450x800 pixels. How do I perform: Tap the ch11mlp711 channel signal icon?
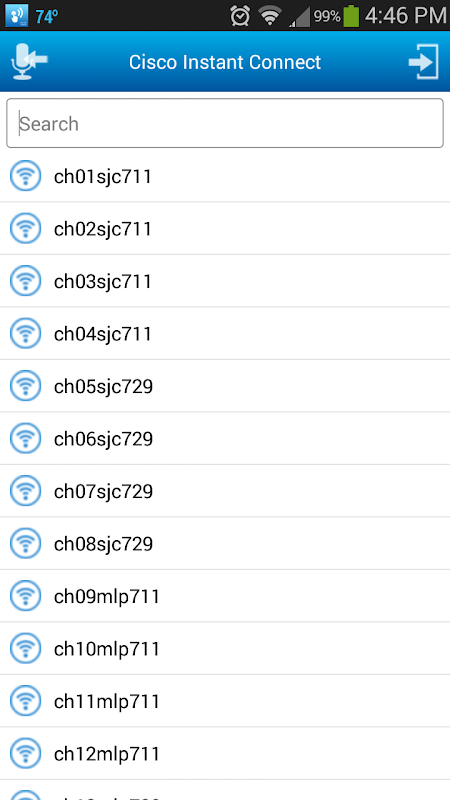pyautogui.click(x=26, y=701)
